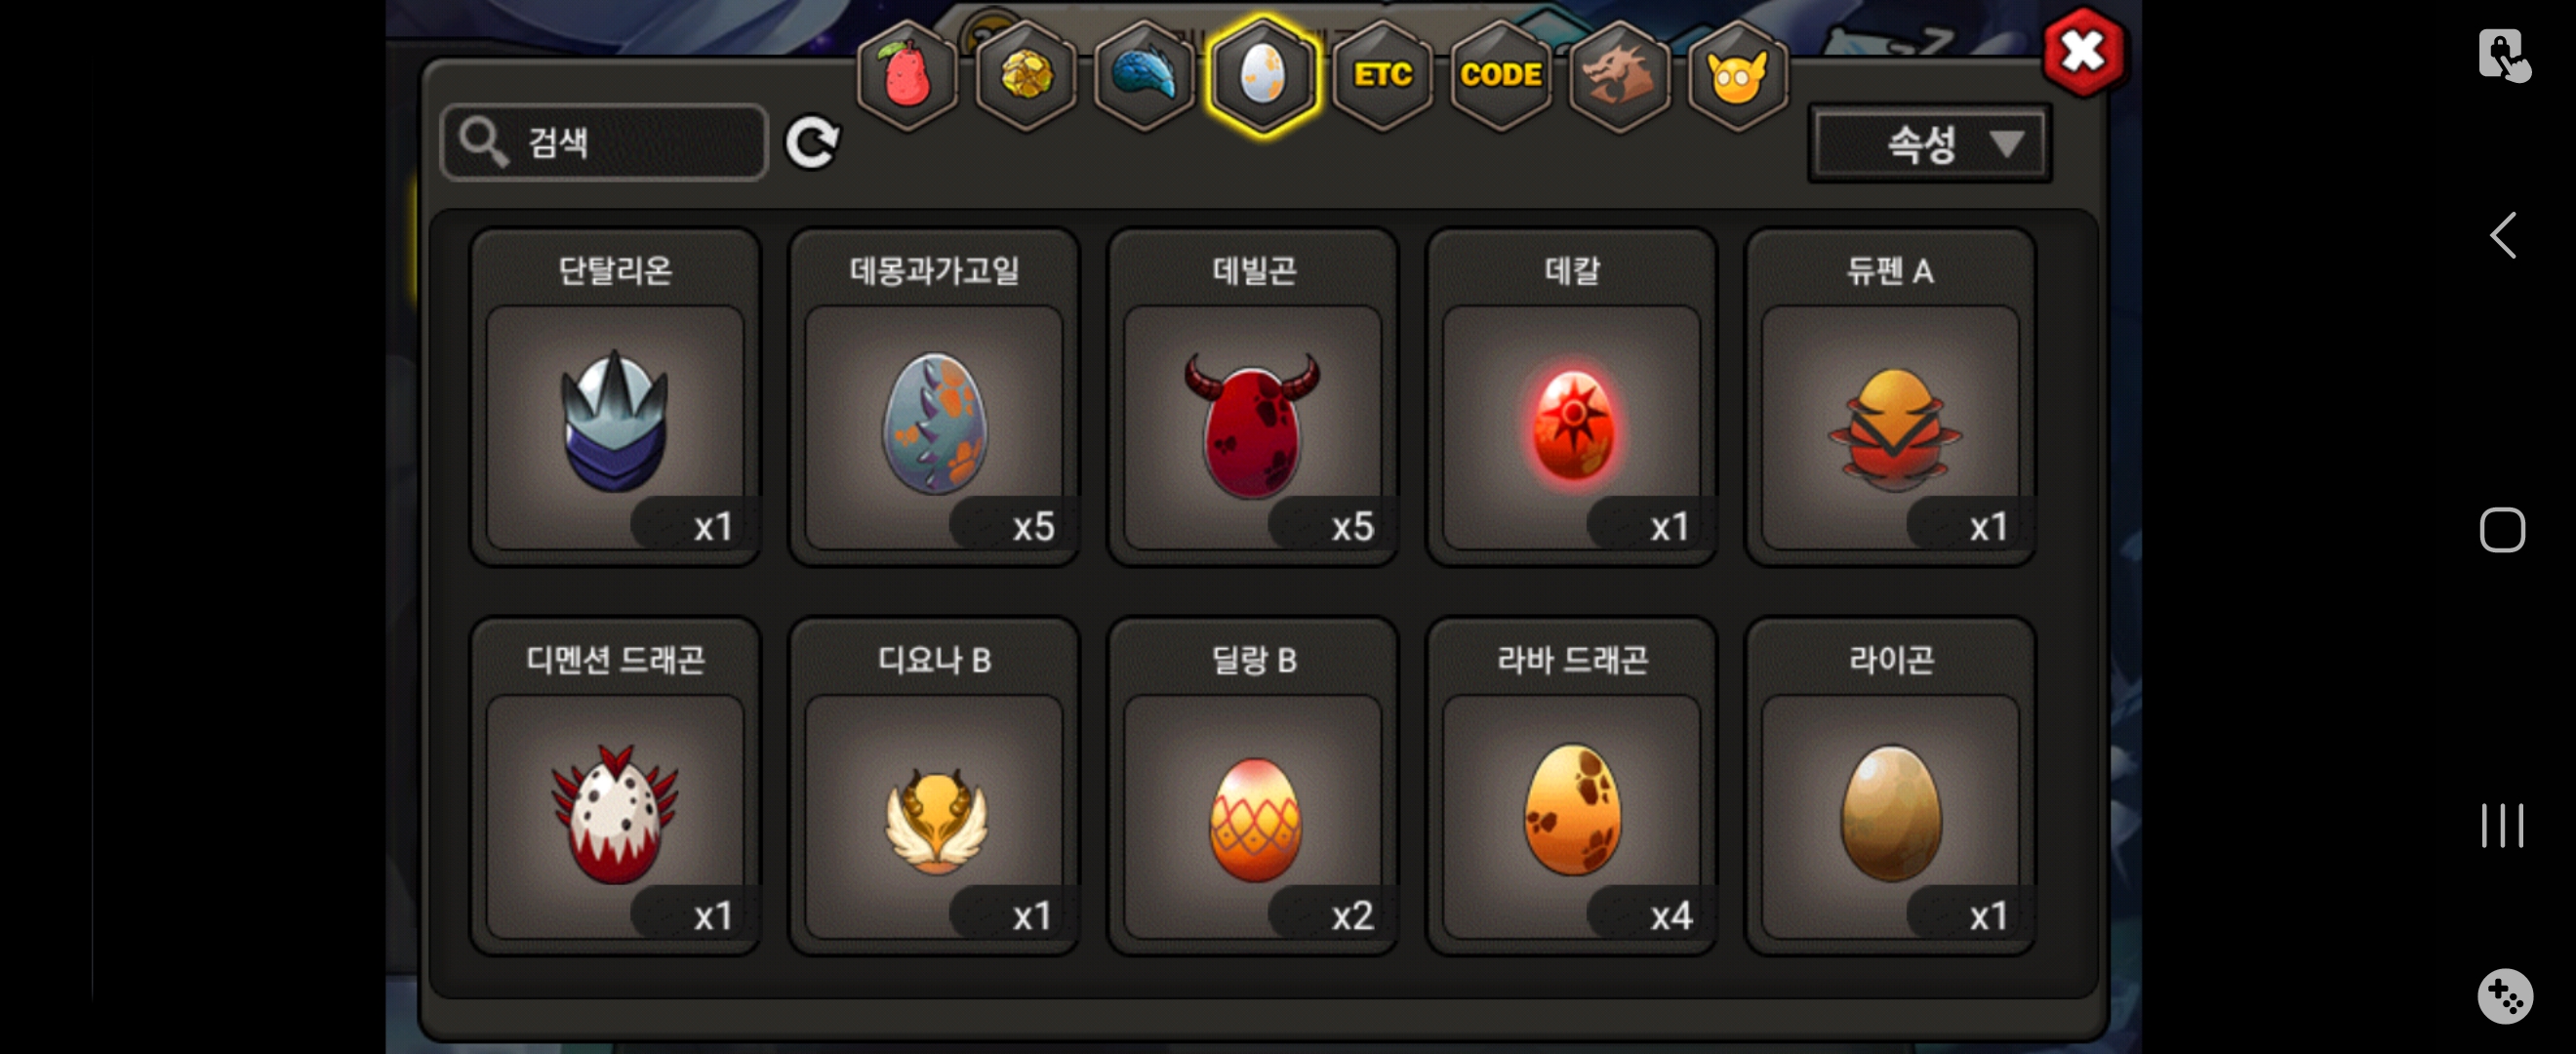Pick the 라바 드래곤 egg
This screenshot has height=1054, width=2576.
point(1572,786)
